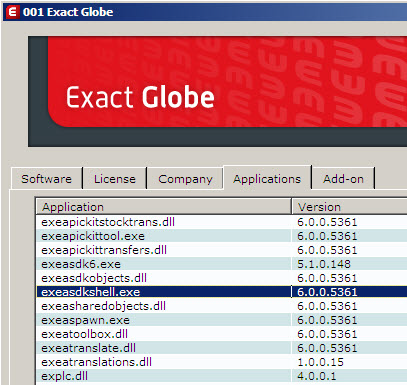
Task: Select the exeapickitstocktrans.dll row
Action: pos(222,222)
